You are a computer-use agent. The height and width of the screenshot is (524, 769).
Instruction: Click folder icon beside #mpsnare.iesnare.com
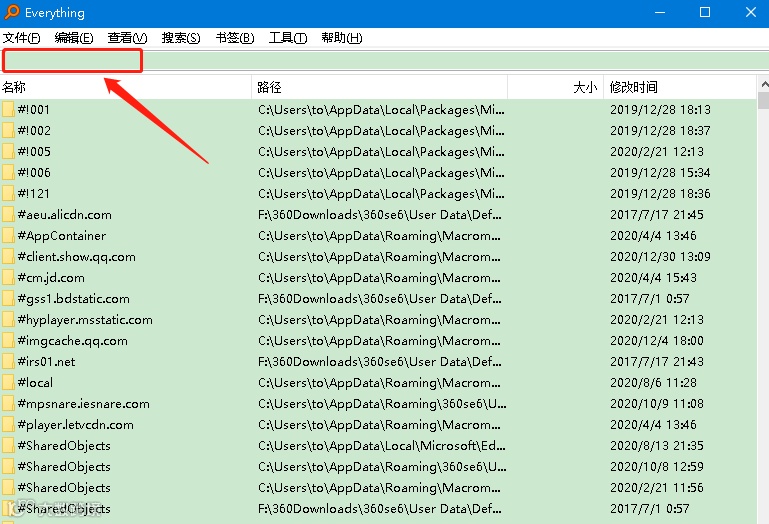pyautogui.click(x=8, y=404)
